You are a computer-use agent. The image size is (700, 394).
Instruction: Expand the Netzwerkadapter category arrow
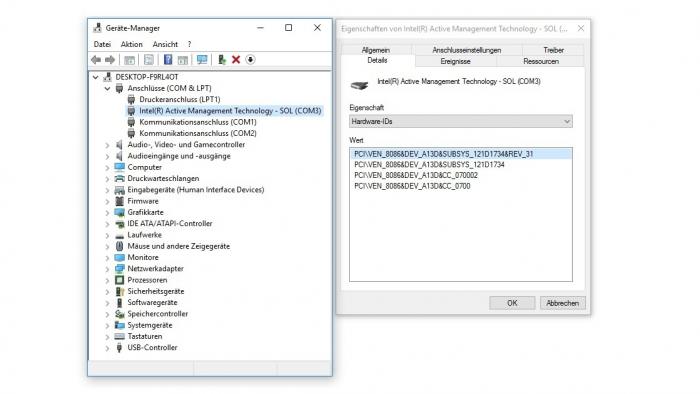[107, 269]
